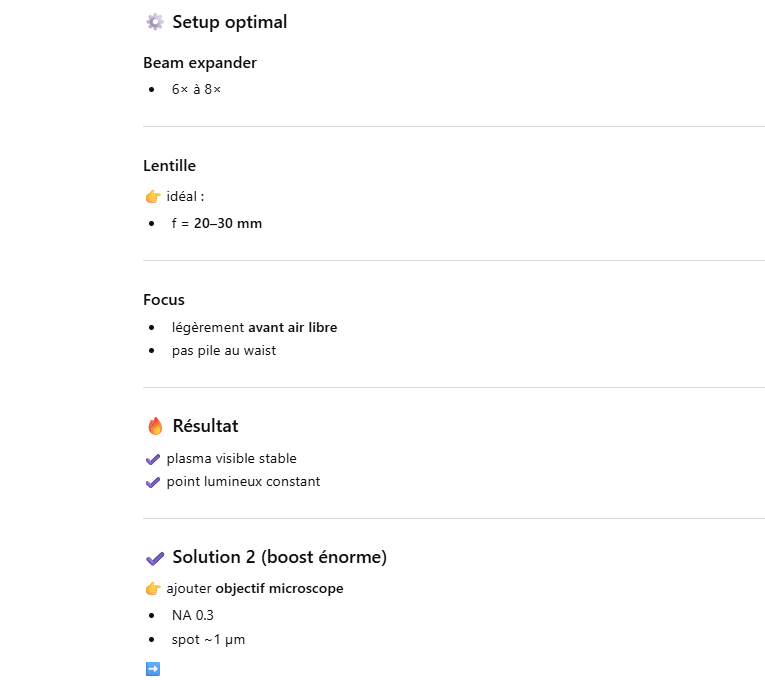Click the NA 0.3 bullet item

(x=193, y=615)
